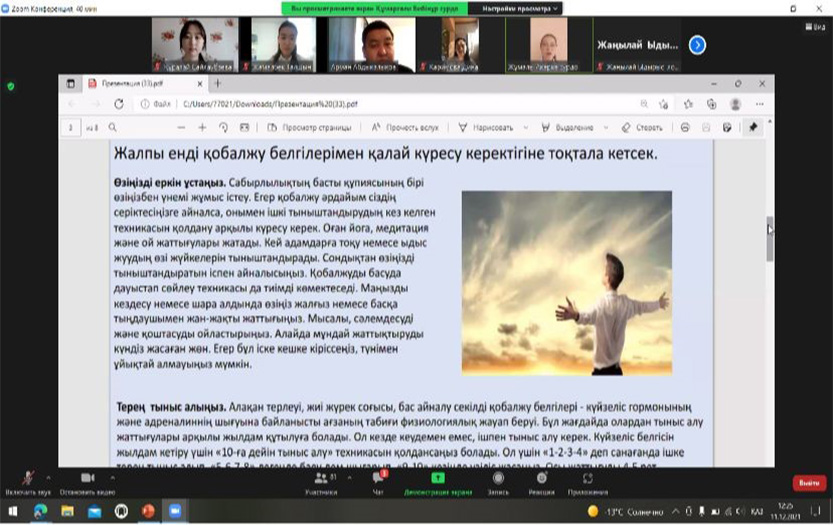Open the page view menu

pyautogui.click(x=306, y=127)
